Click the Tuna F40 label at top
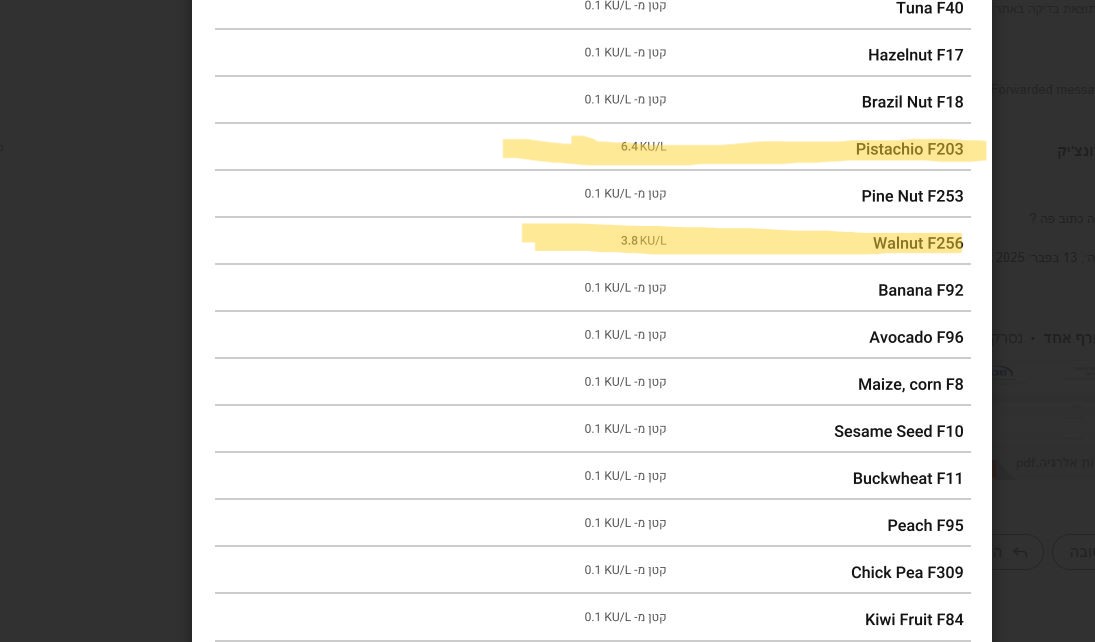This screenshot has width=1095, height=642. coord(929,9)
